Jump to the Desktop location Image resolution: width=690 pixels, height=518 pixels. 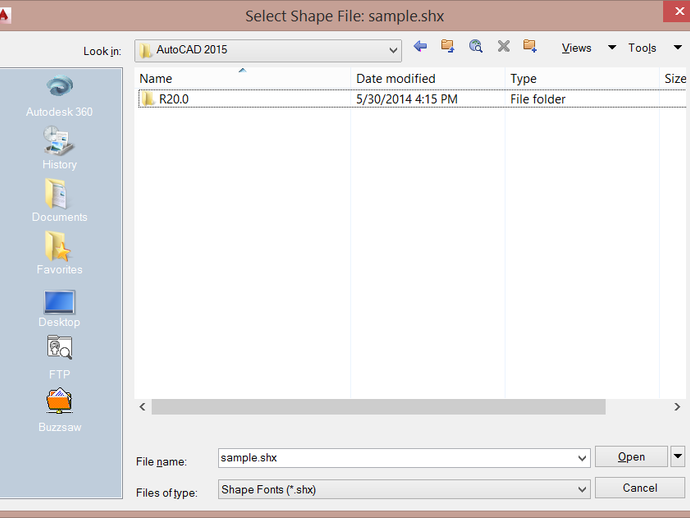coord(59,309)
